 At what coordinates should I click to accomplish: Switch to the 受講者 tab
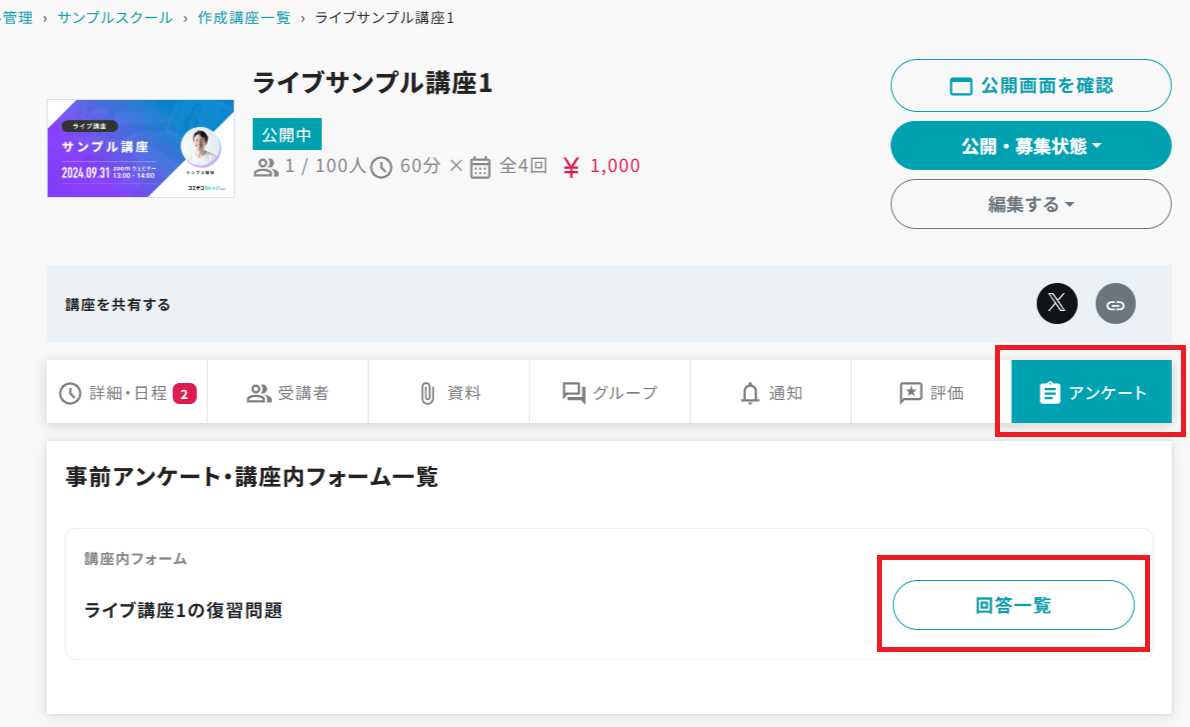click(288, 393)
